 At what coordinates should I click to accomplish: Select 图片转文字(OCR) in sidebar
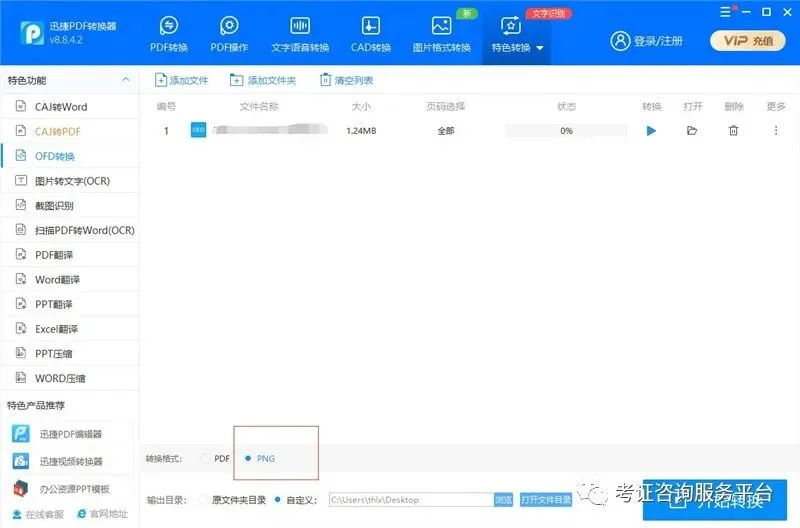(x=70, y=181)
